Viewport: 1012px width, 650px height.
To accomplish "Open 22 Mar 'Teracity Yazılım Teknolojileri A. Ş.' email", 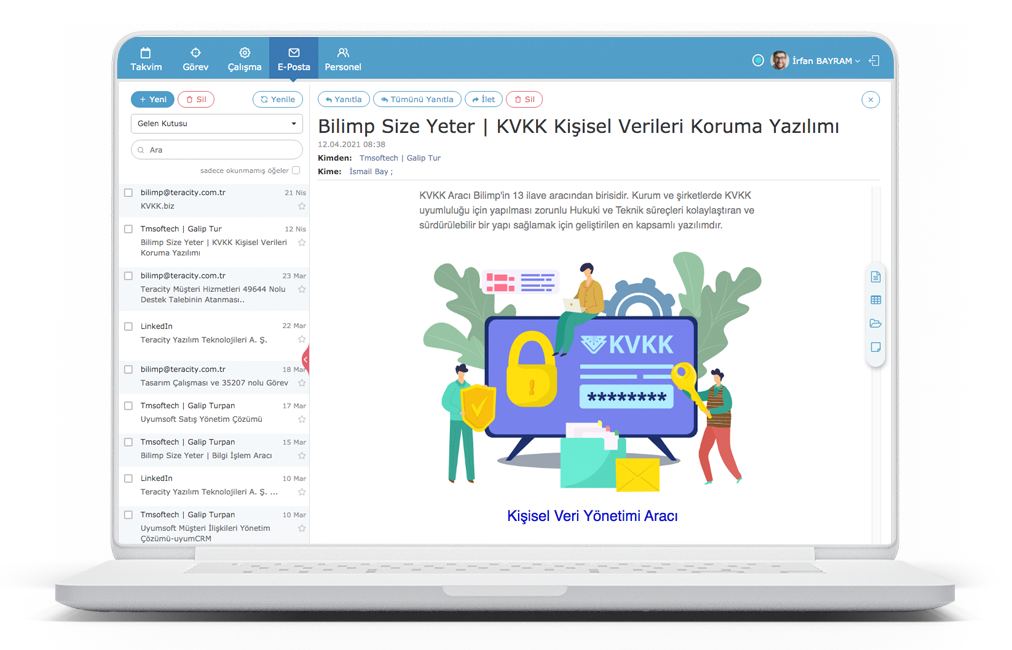I will tap(204, 340).
